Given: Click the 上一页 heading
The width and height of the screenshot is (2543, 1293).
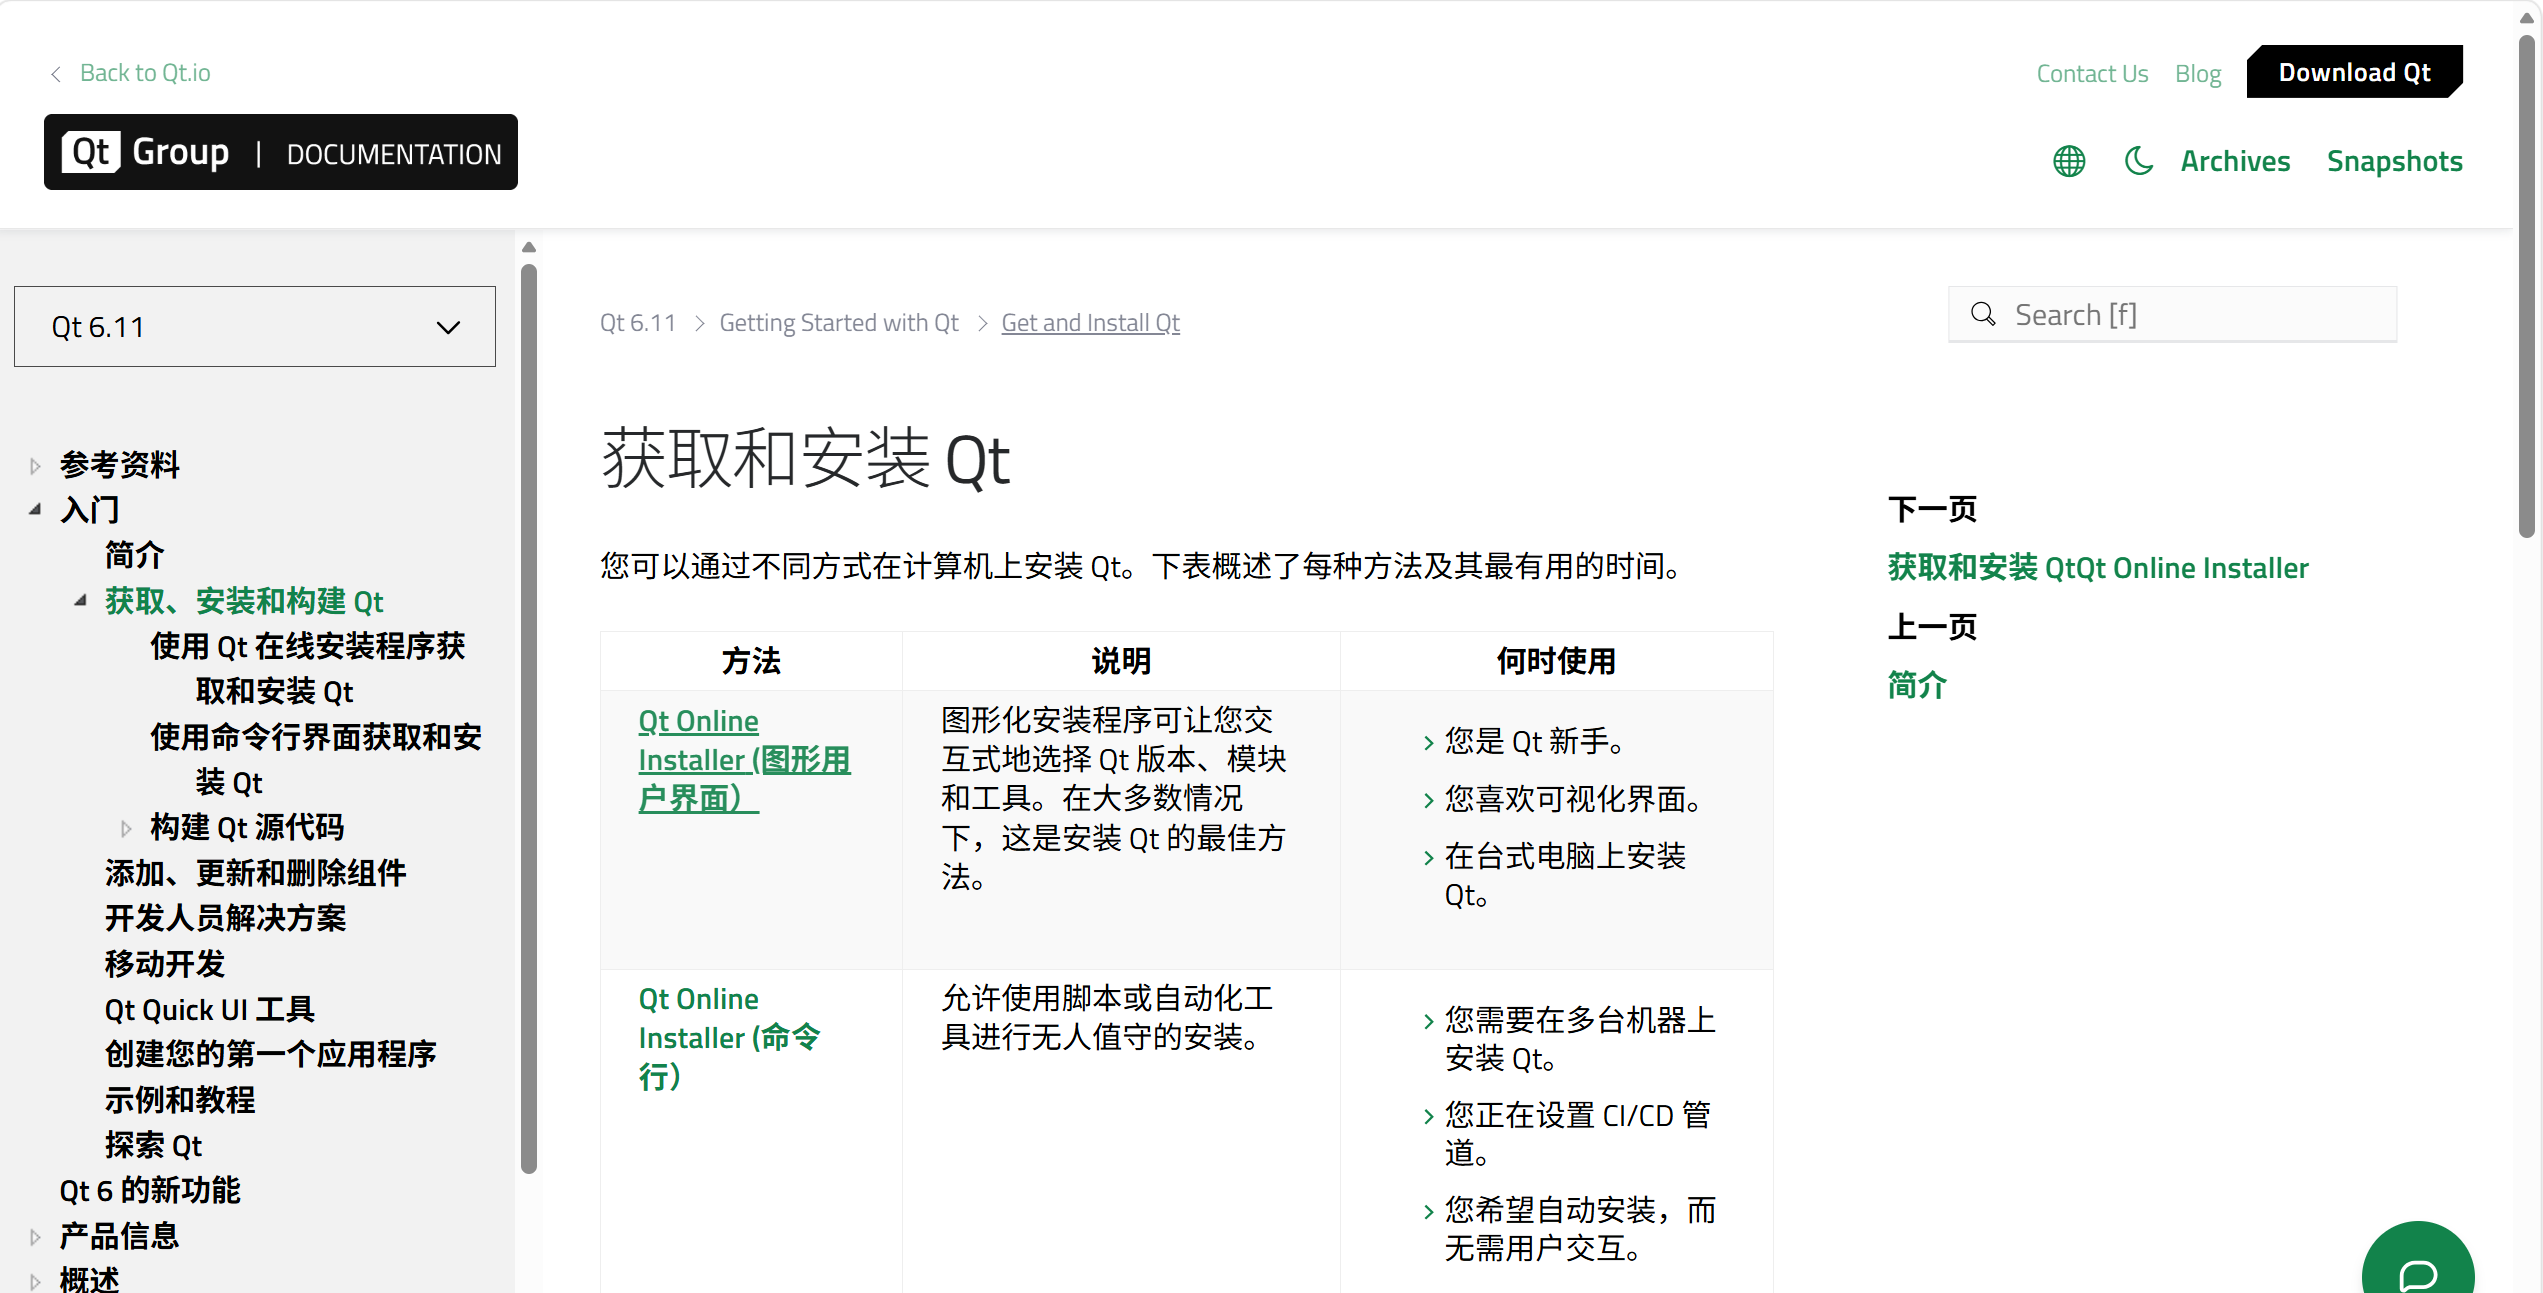Looking at the screenshot, I should tap(1932, 627).
